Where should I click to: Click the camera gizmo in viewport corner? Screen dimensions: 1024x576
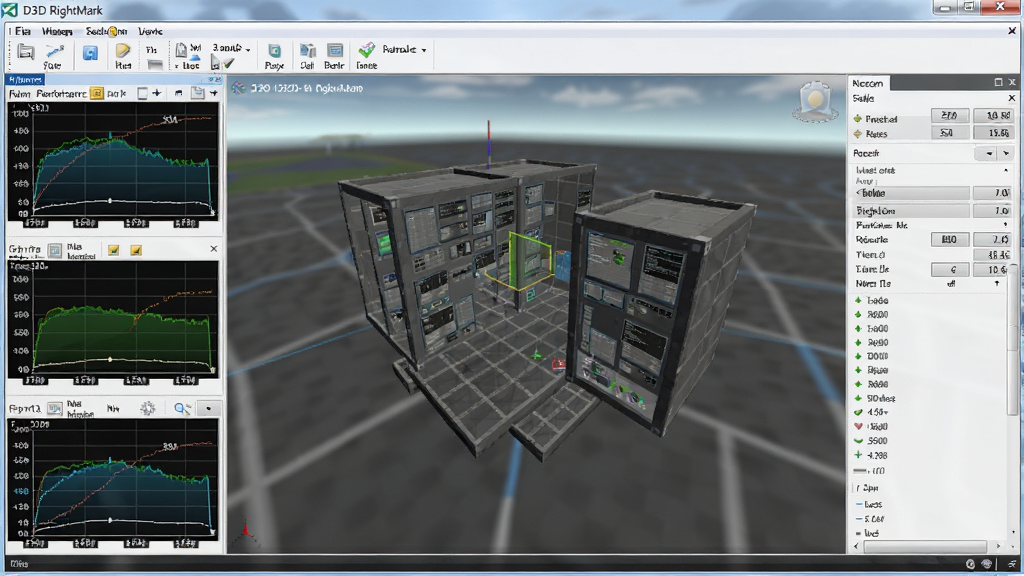[x=815, y=102]
